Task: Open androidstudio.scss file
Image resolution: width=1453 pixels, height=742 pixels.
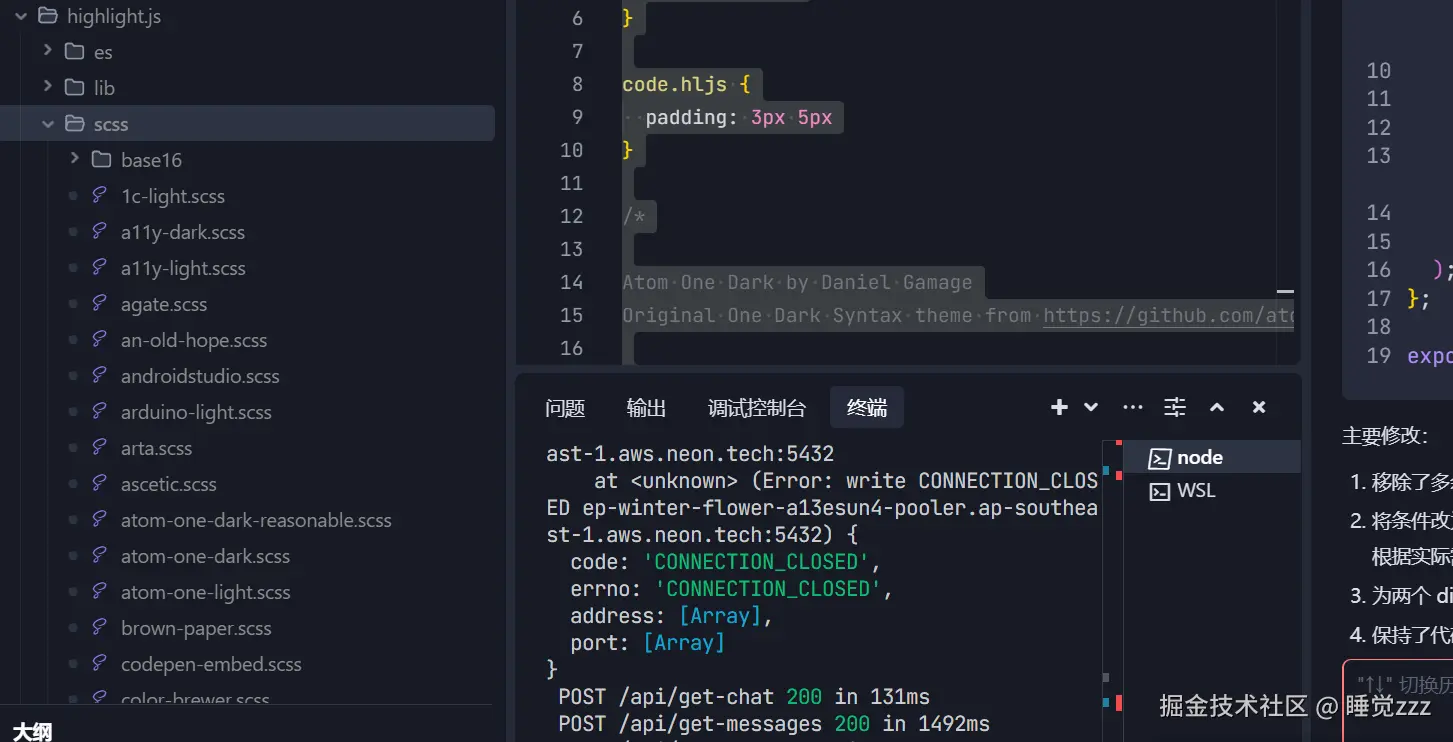Action: pos(200,376)
